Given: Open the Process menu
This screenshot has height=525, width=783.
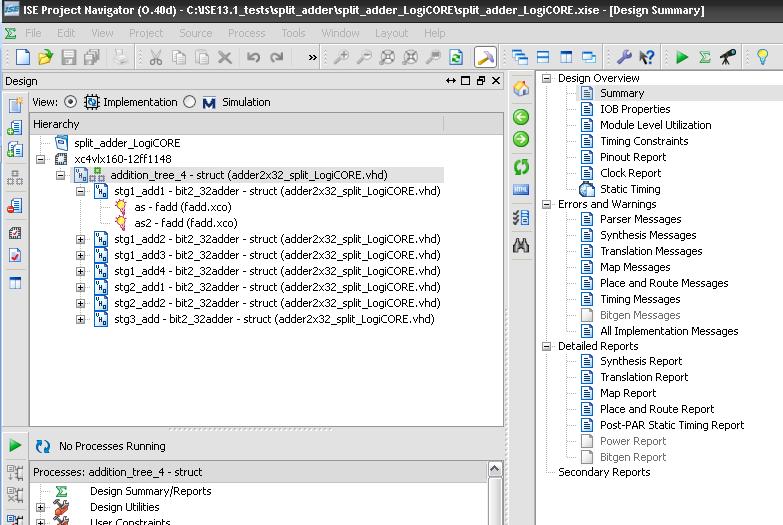Looking at the screenshot, I should coord(246,33).
